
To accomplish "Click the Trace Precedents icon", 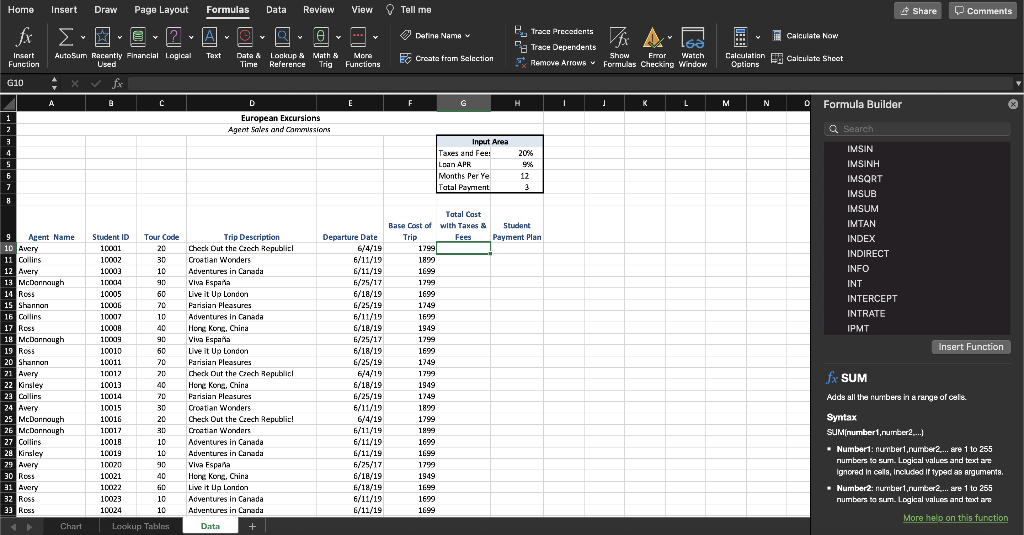I will 520,31.
